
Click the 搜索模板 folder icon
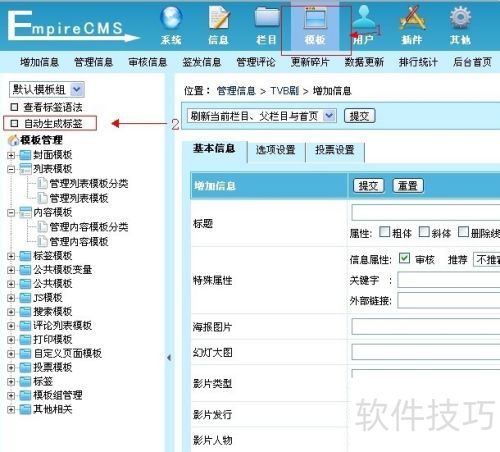click(25, 312)
